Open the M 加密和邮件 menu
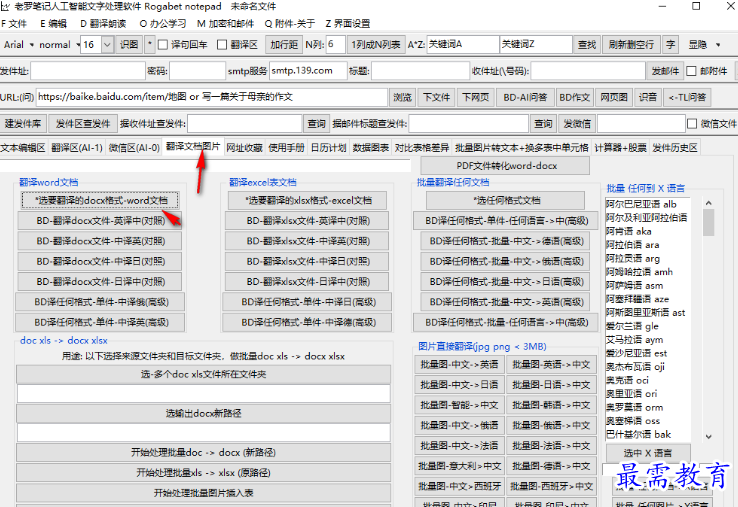Image resolution: width=738 pixels, height=507 pixels. point(225,24)
